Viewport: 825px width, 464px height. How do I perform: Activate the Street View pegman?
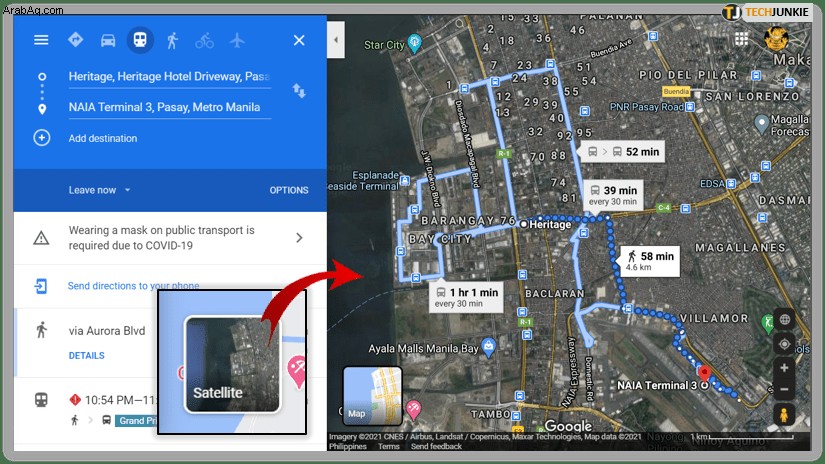click(x=784, y=415)
